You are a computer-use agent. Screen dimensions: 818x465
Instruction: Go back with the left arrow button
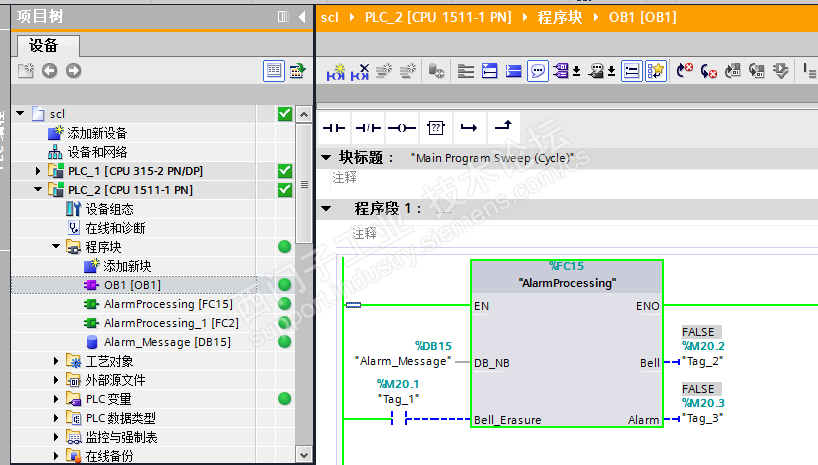point(50,70)
